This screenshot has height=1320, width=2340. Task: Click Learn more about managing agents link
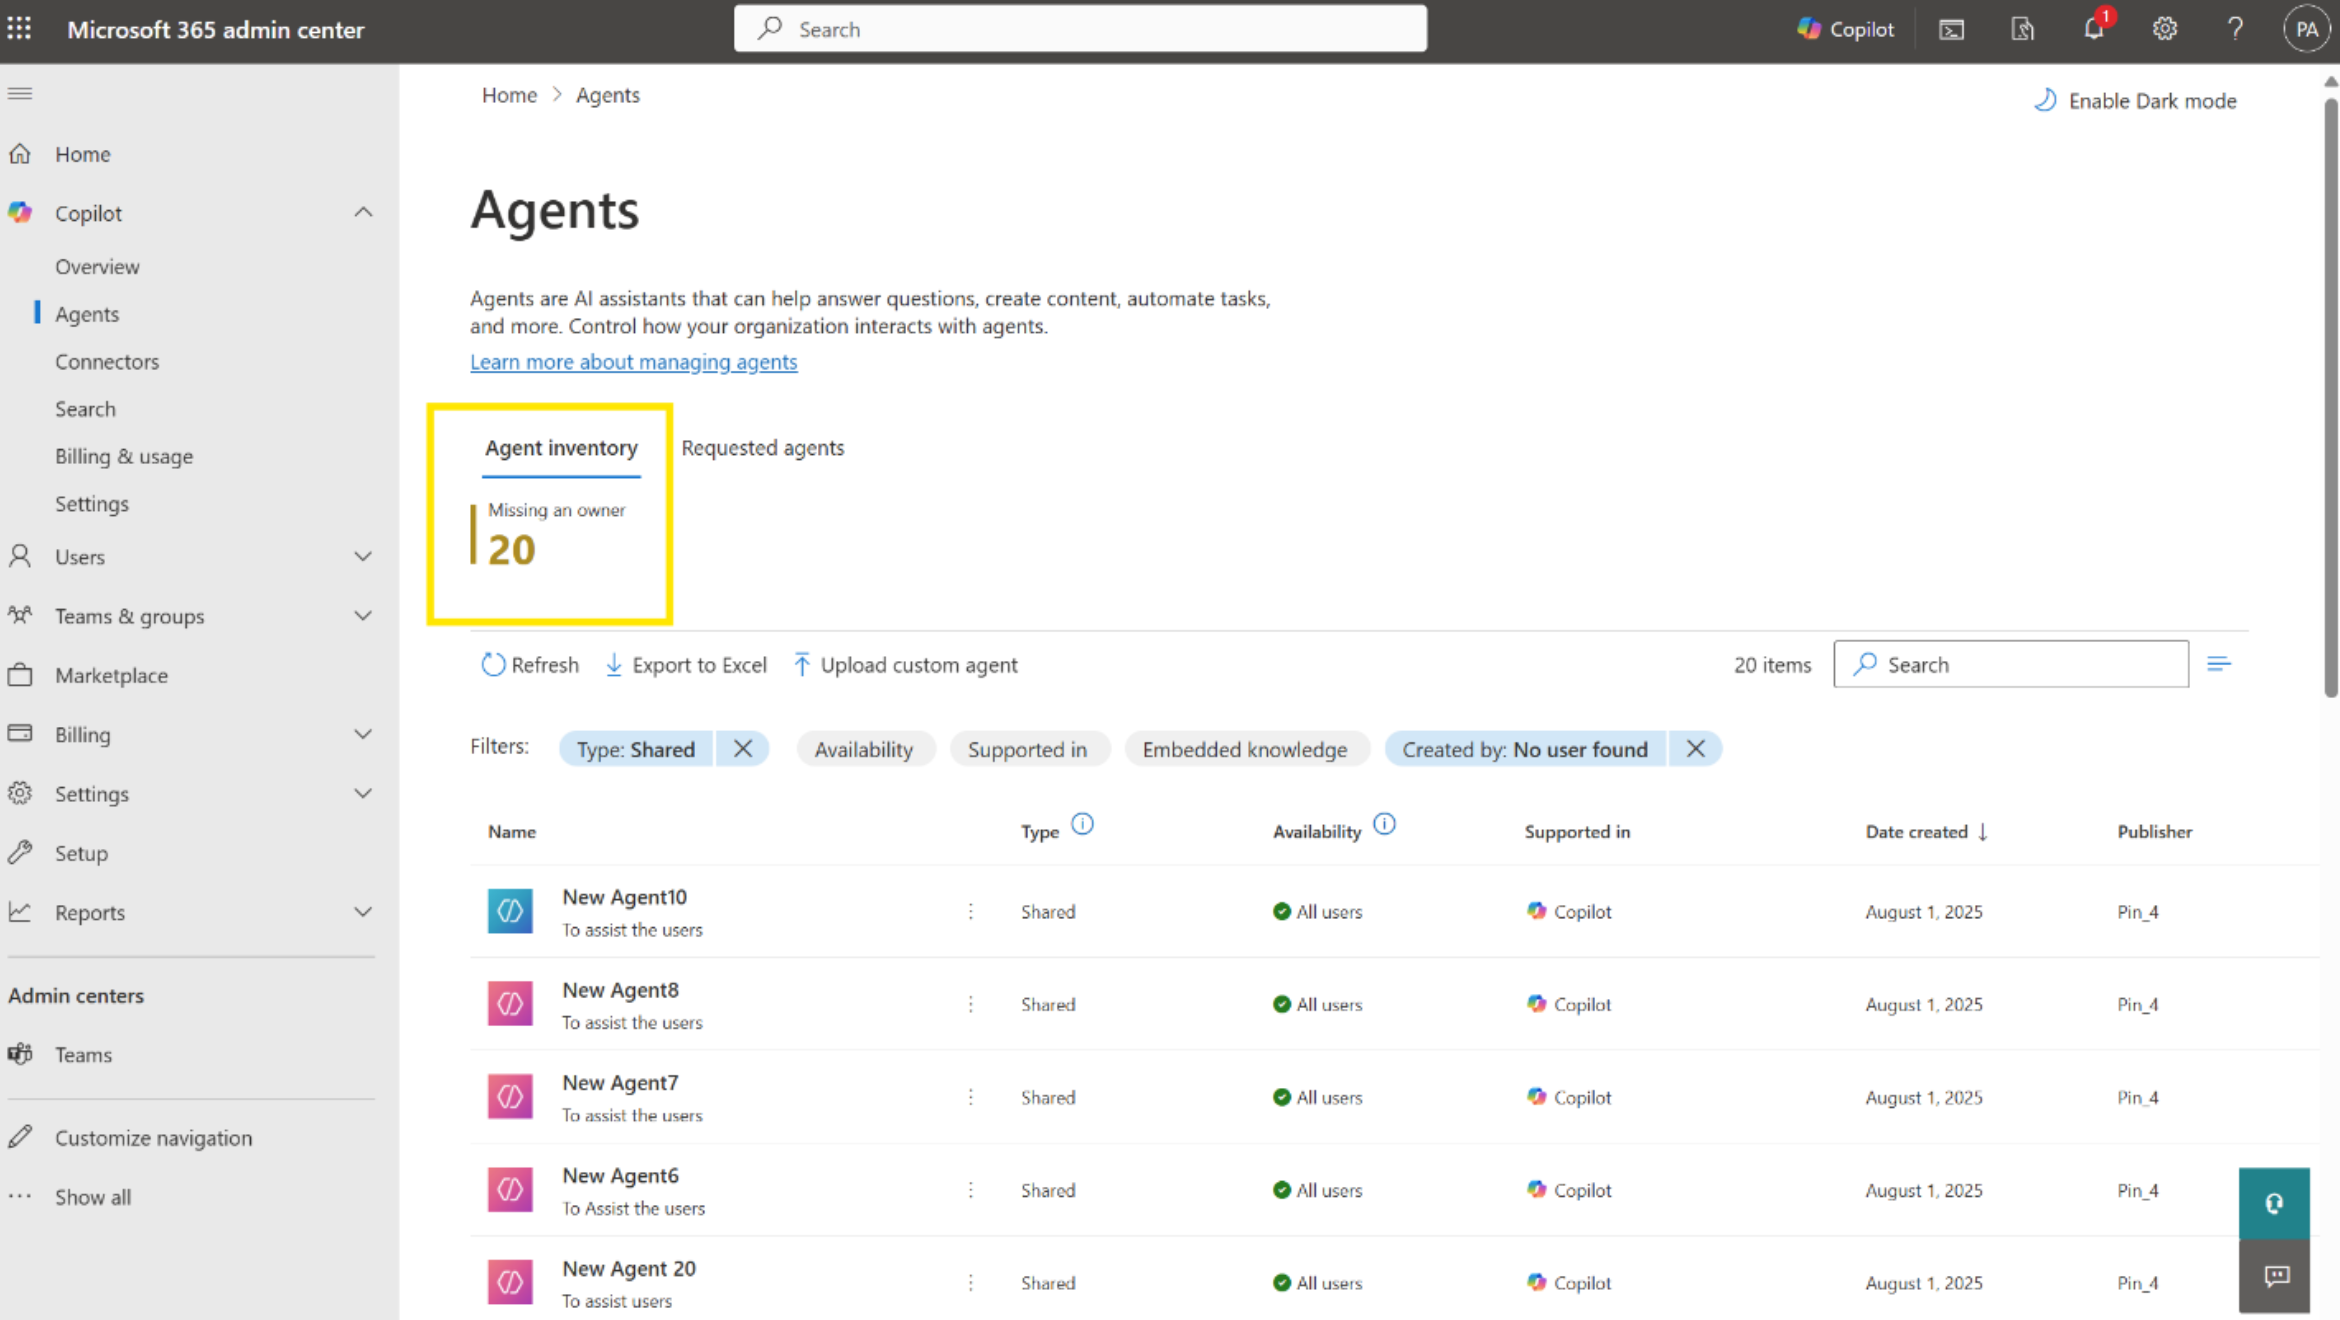(x=633, y=362)
